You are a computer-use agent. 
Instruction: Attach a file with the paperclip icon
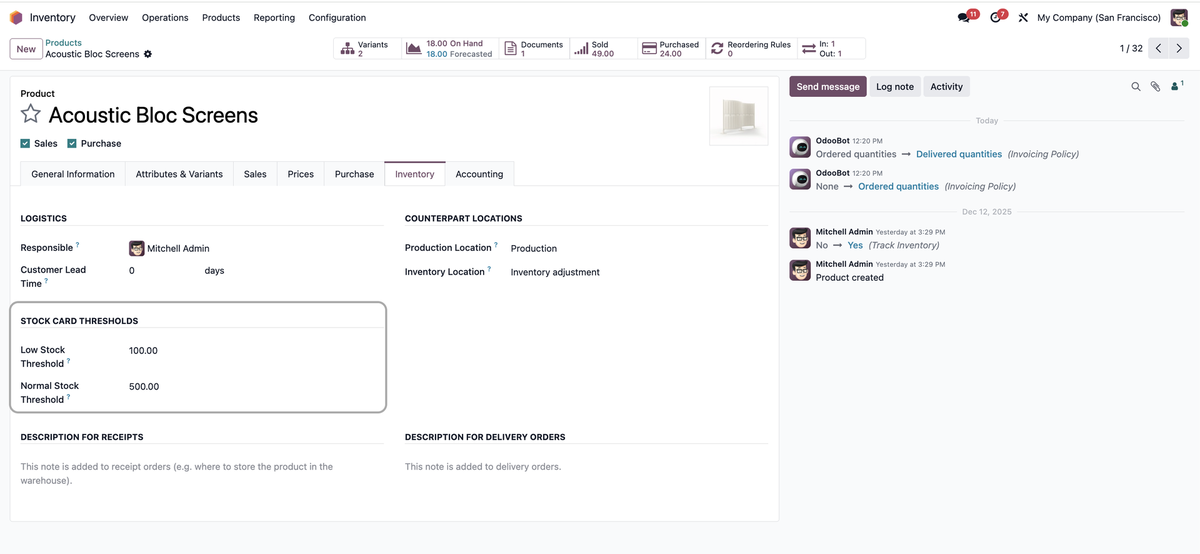[x=1155, y=87]
